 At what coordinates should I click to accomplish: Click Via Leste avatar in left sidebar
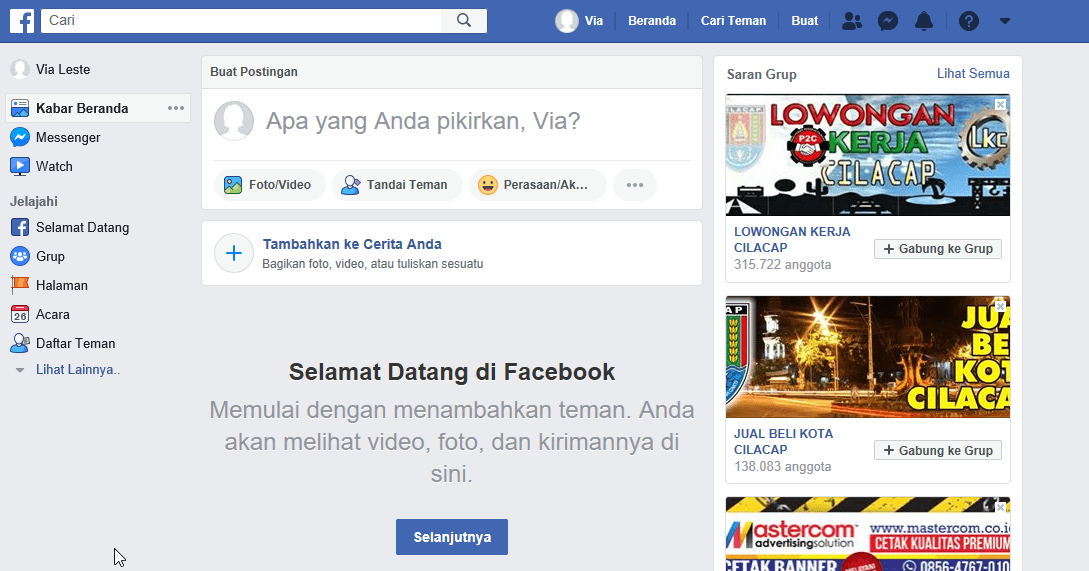[19, 69]
